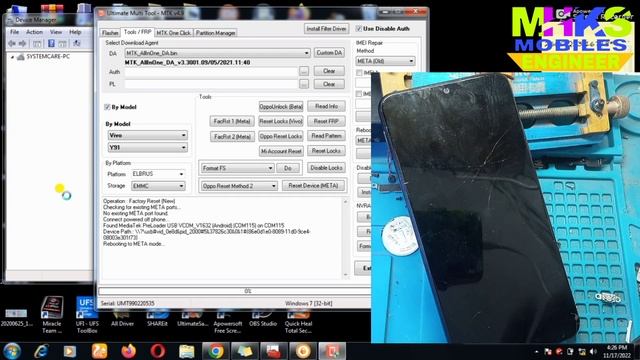This screenshot has width=640, height=360.
Task: Open Sticky Notes on taskbar
Action: click(x=245, y=351)
